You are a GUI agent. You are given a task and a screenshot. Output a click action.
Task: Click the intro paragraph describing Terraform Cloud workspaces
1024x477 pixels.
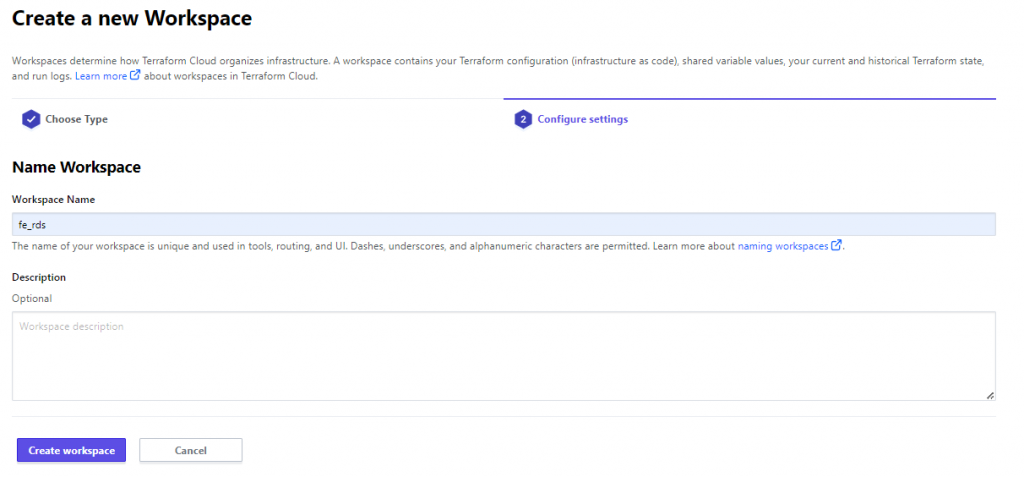pos(498,68)
